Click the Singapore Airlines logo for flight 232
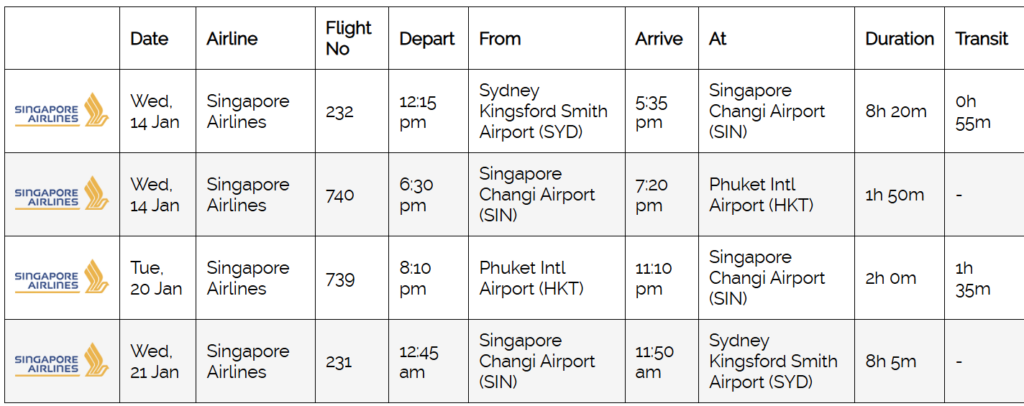 click(62, 111)
